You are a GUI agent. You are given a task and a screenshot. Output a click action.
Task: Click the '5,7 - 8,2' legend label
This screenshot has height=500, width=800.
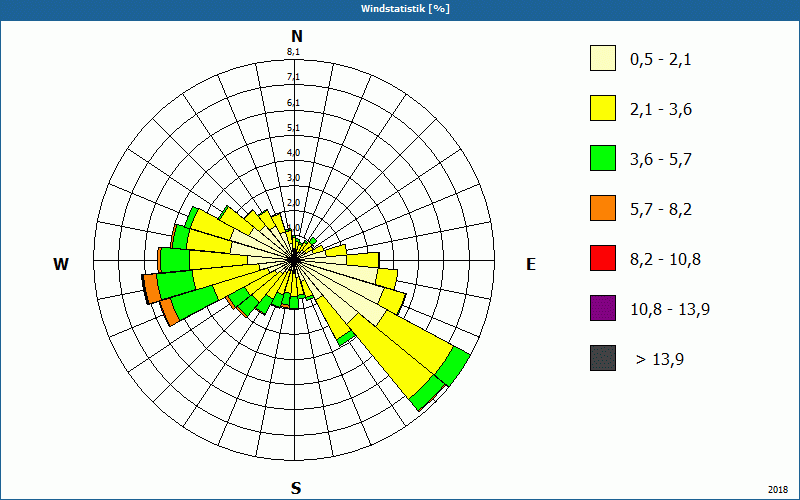(661, 210)
